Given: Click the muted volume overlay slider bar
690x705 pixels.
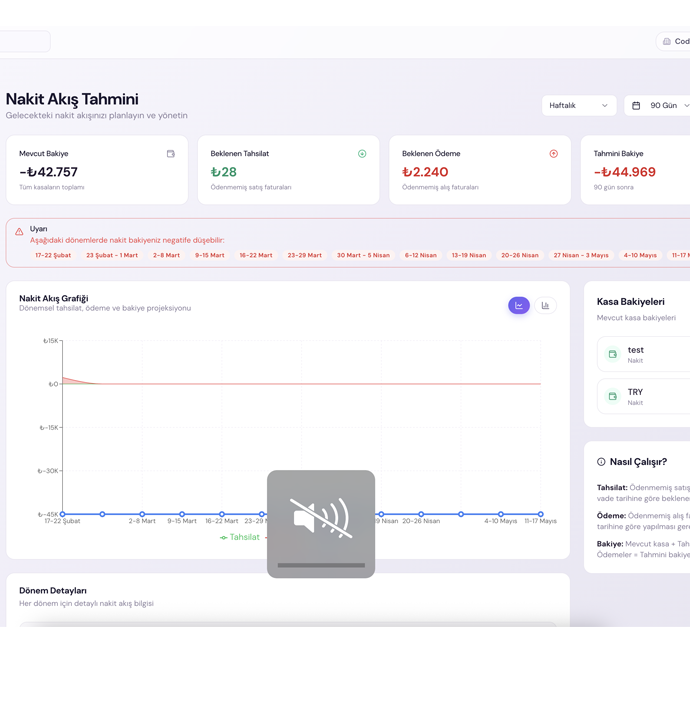Looking at the screenshot, I should point(321,565).
